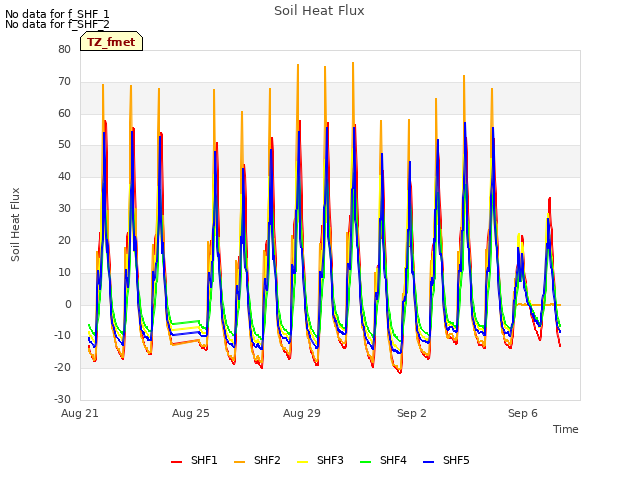Click the 70 y-axis tick label
This screenshot has width=640, height=480.
(x=64, y=81)
